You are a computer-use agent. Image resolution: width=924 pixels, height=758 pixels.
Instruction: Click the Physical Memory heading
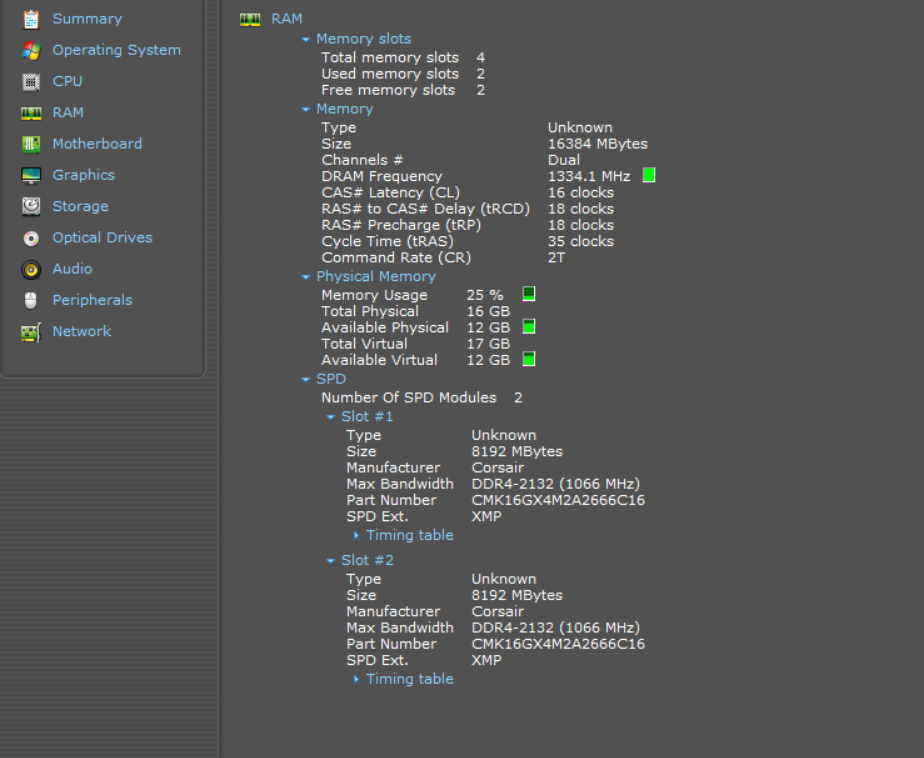(376, 276)
